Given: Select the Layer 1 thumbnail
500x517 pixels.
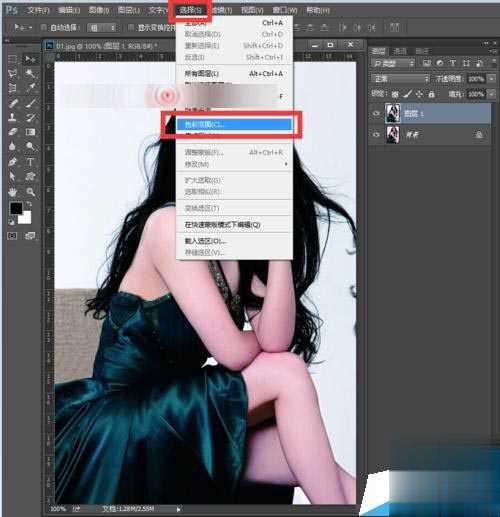Looking at the screenshot, I should (x=393, y=113).
